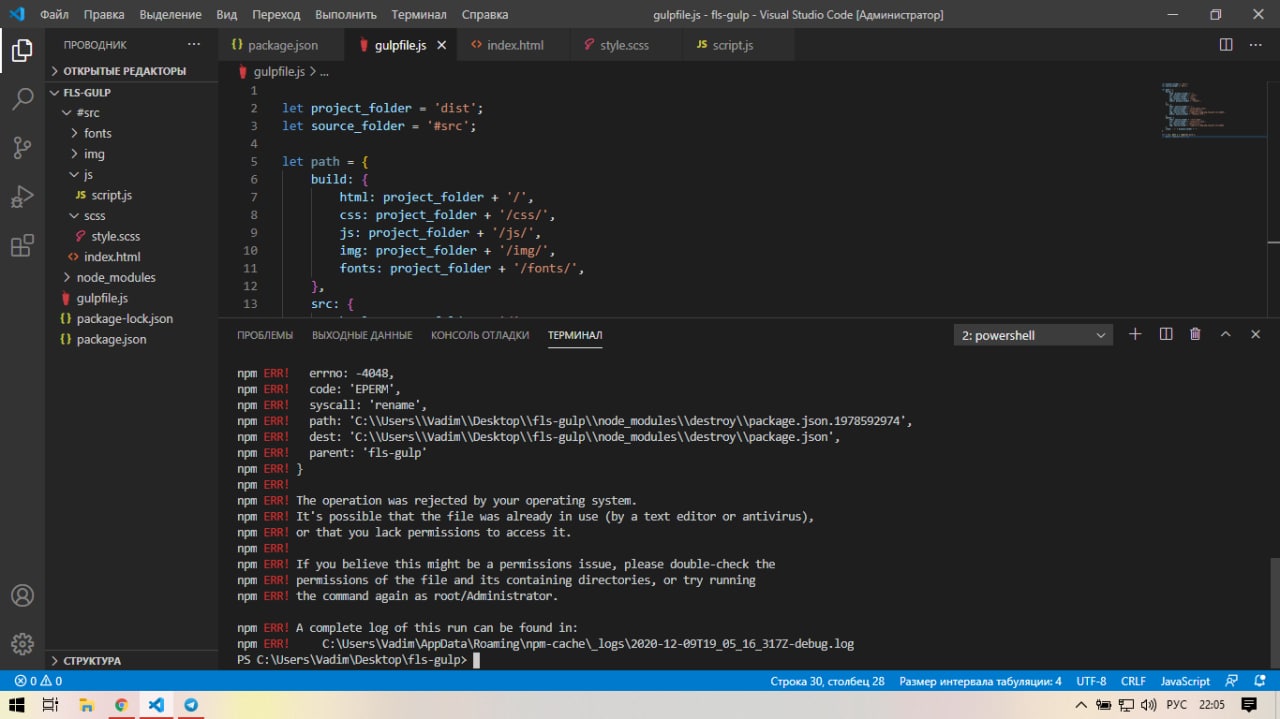1280x719 pixels.
Task: Open the Терминал menu
Action: coord(419,15)
